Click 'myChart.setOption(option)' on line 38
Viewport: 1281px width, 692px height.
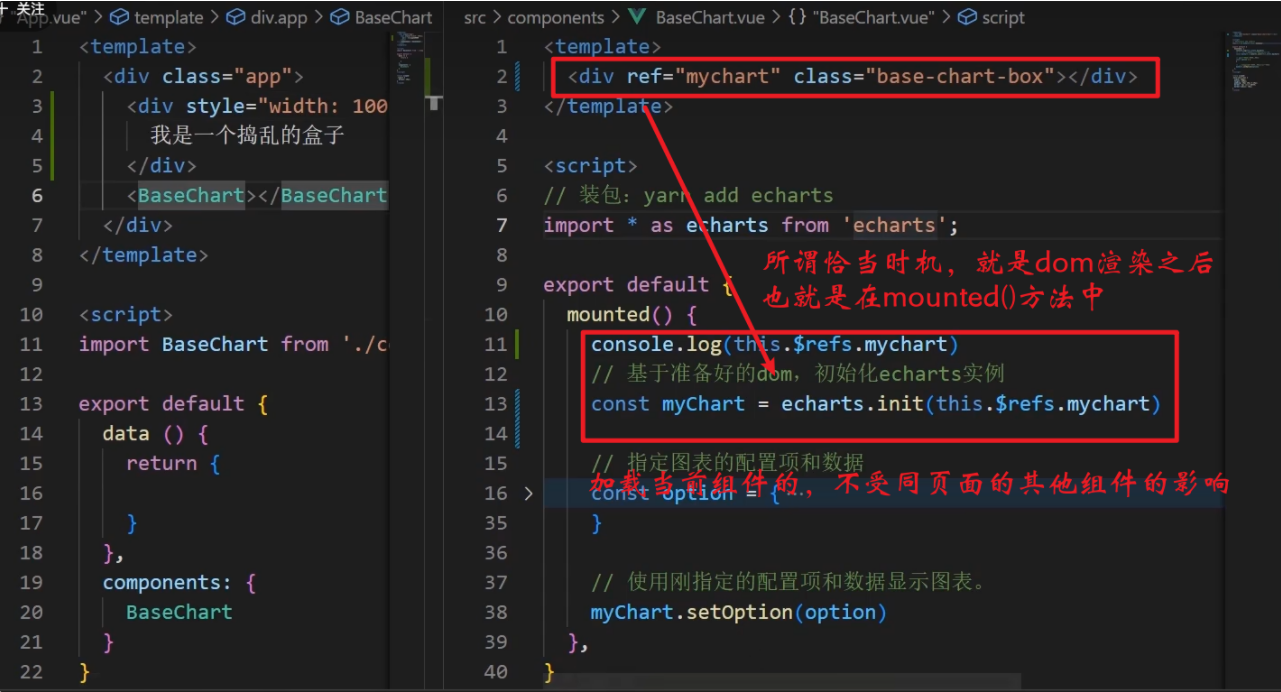tap(739, 612)
